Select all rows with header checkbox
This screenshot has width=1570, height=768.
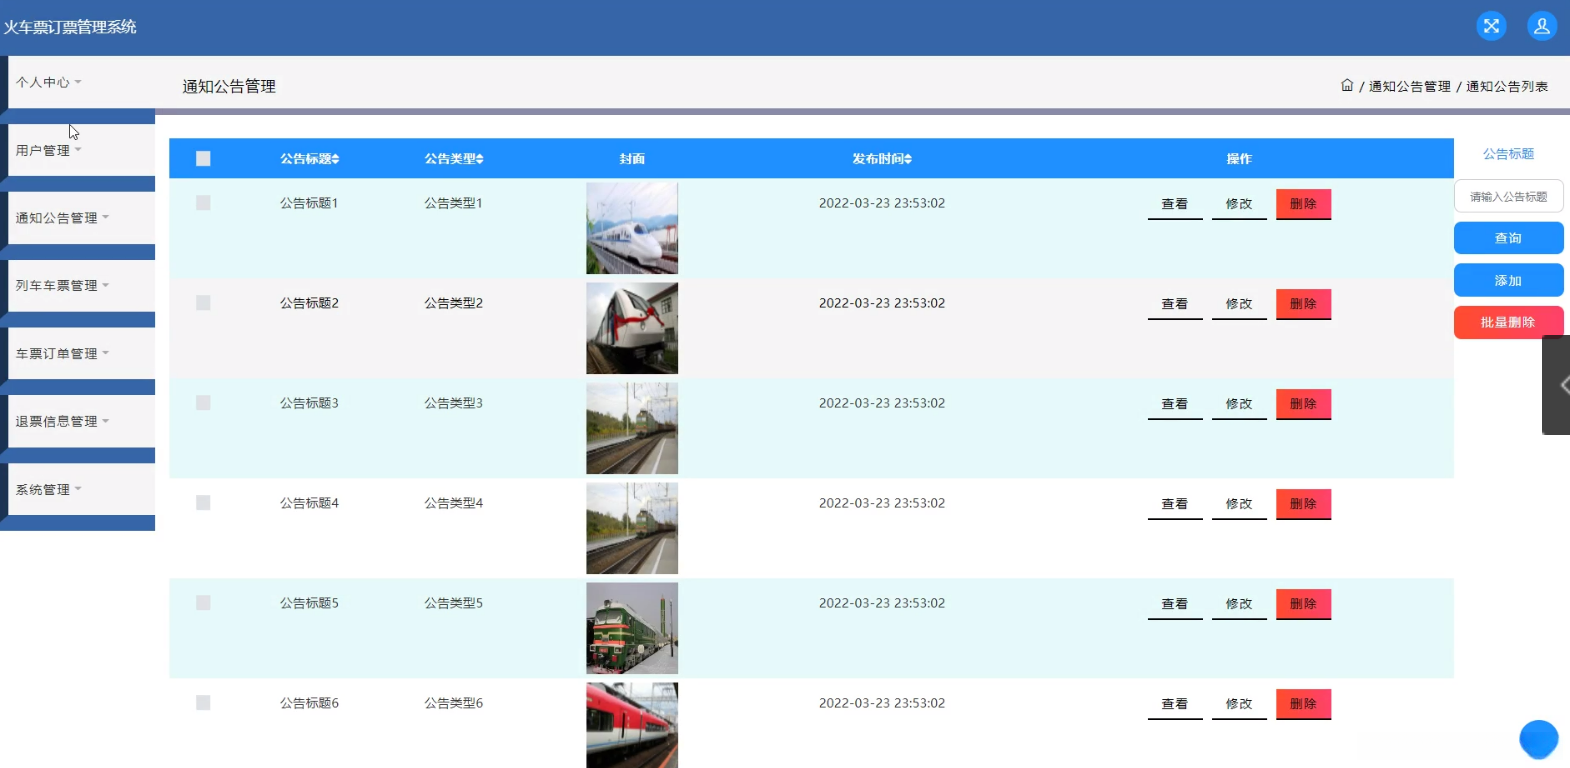203,158
